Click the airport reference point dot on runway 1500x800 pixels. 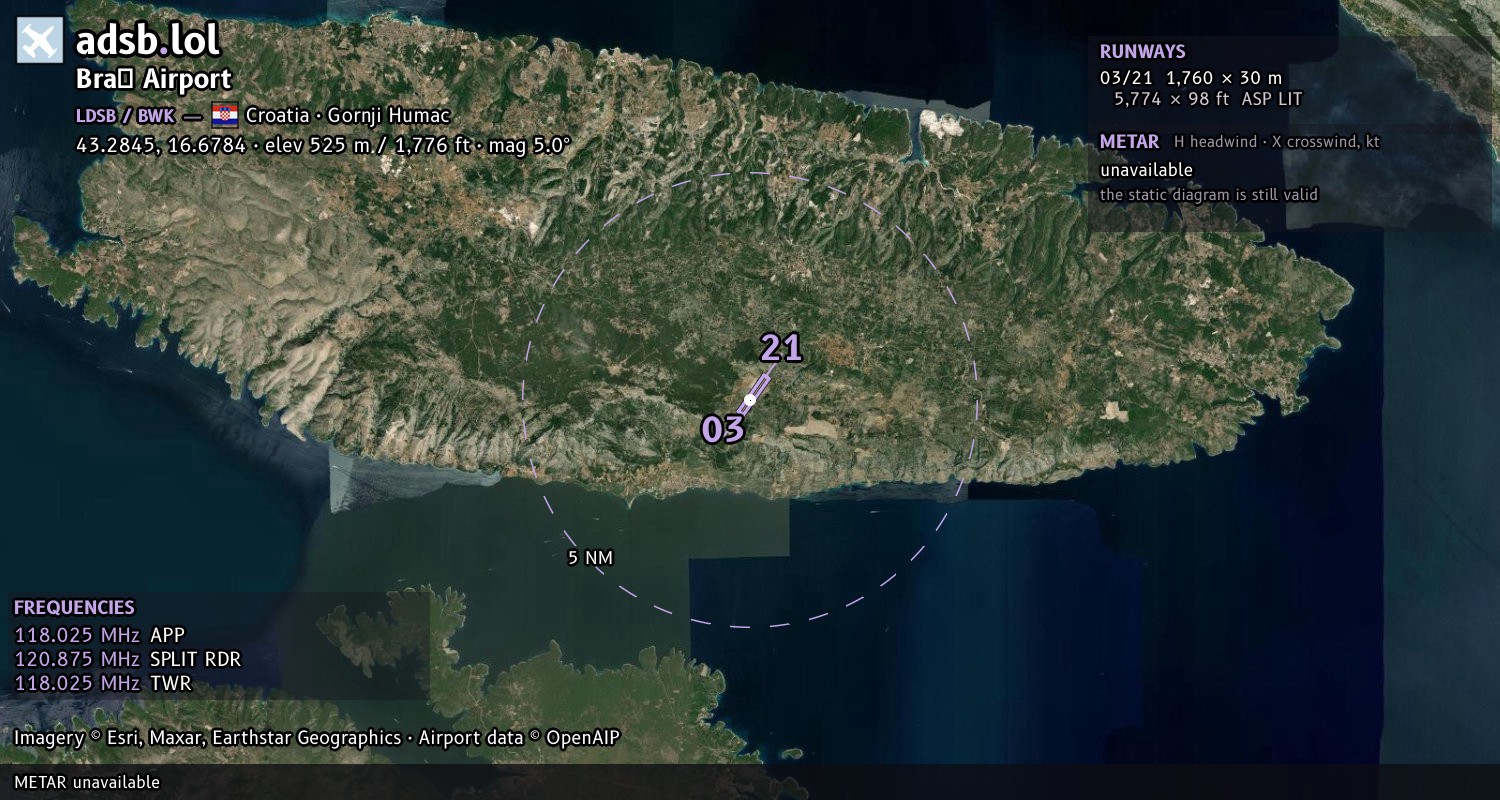pos(750,399)
